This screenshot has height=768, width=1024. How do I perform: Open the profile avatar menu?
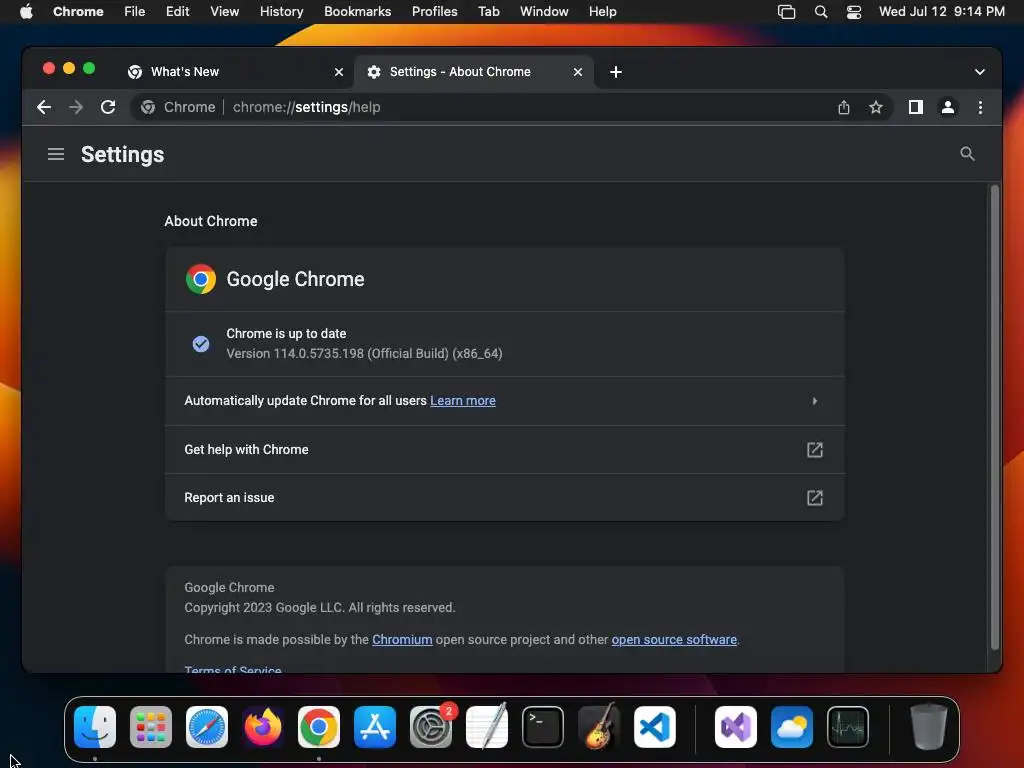[x=948, y=107]
